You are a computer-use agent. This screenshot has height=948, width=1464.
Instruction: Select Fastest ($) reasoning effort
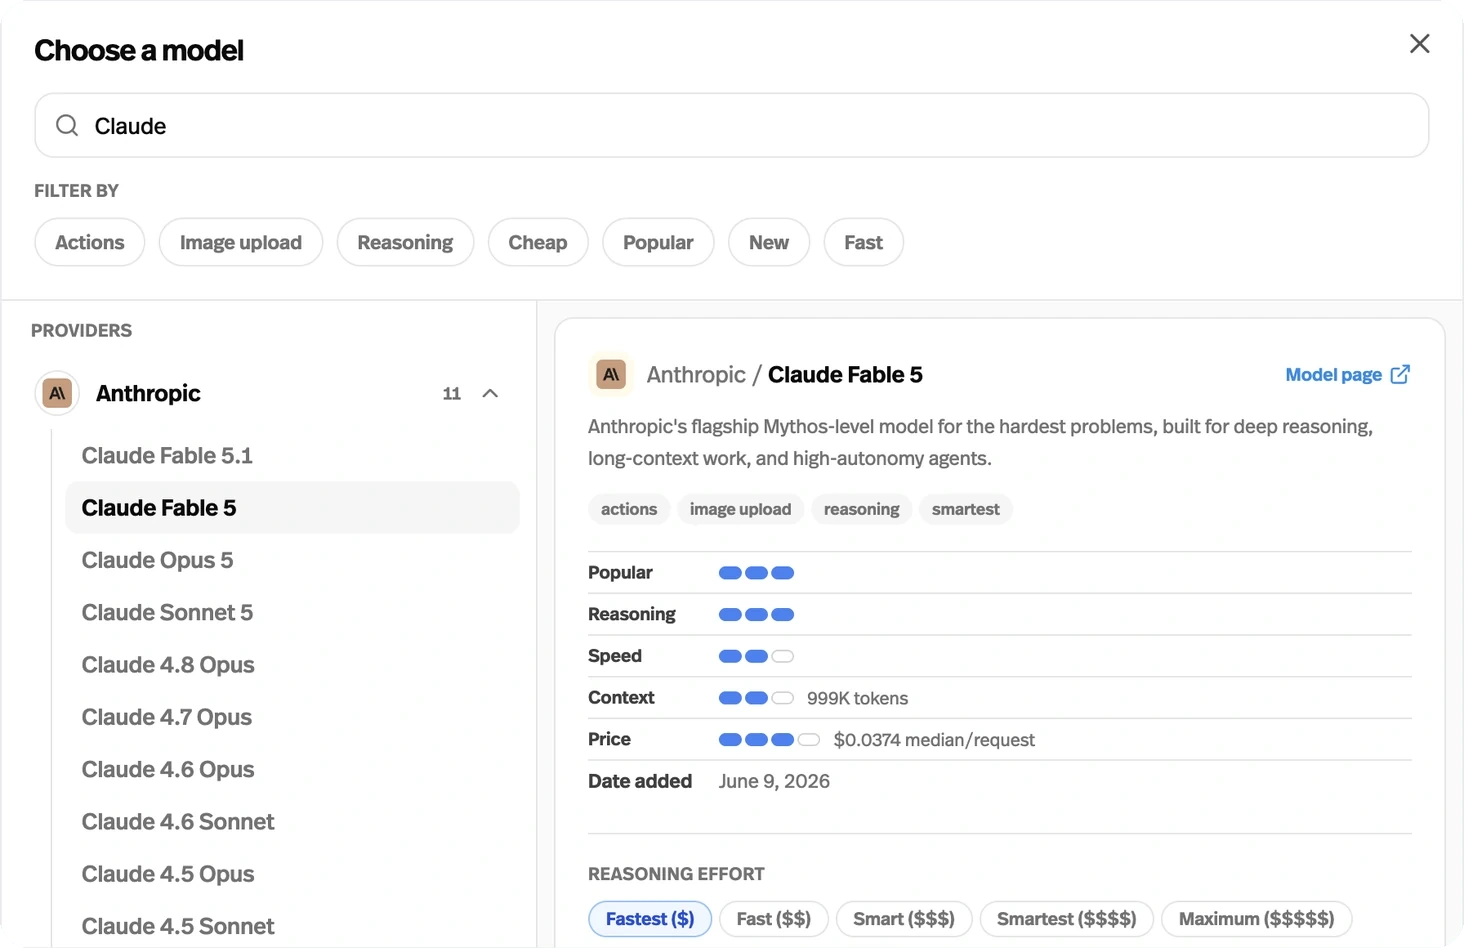point(650,919)
